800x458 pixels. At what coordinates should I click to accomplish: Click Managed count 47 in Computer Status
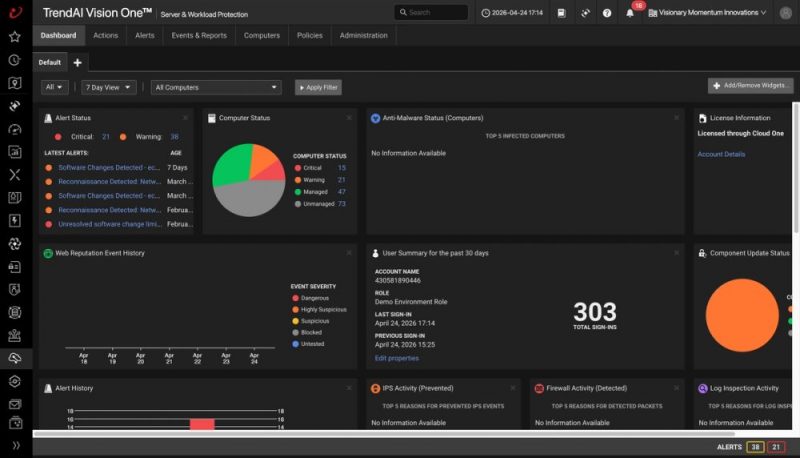341,192
